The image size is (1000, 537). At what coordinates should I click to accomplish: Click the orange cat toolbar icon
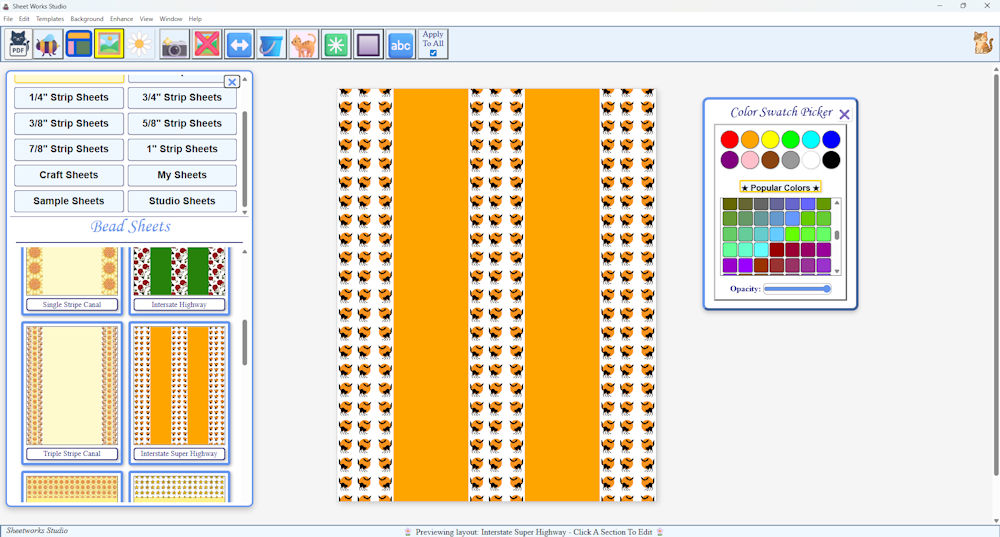[x=304, y=44]
